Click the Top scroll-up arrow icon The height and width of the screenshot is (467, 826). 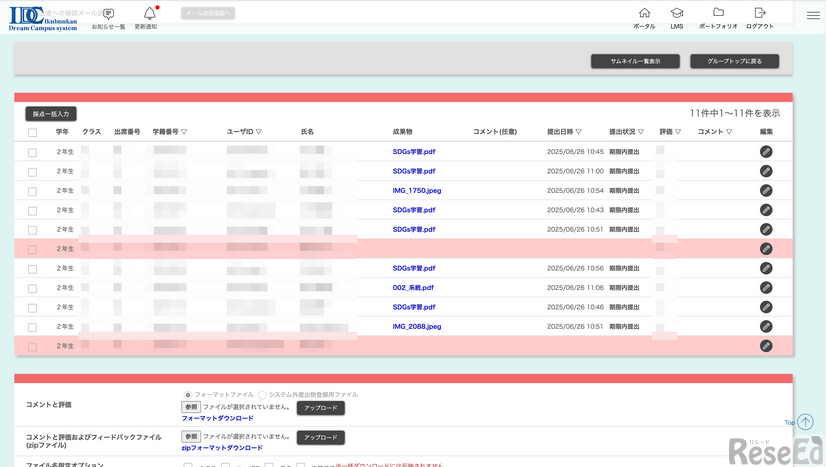pos(805,422)
